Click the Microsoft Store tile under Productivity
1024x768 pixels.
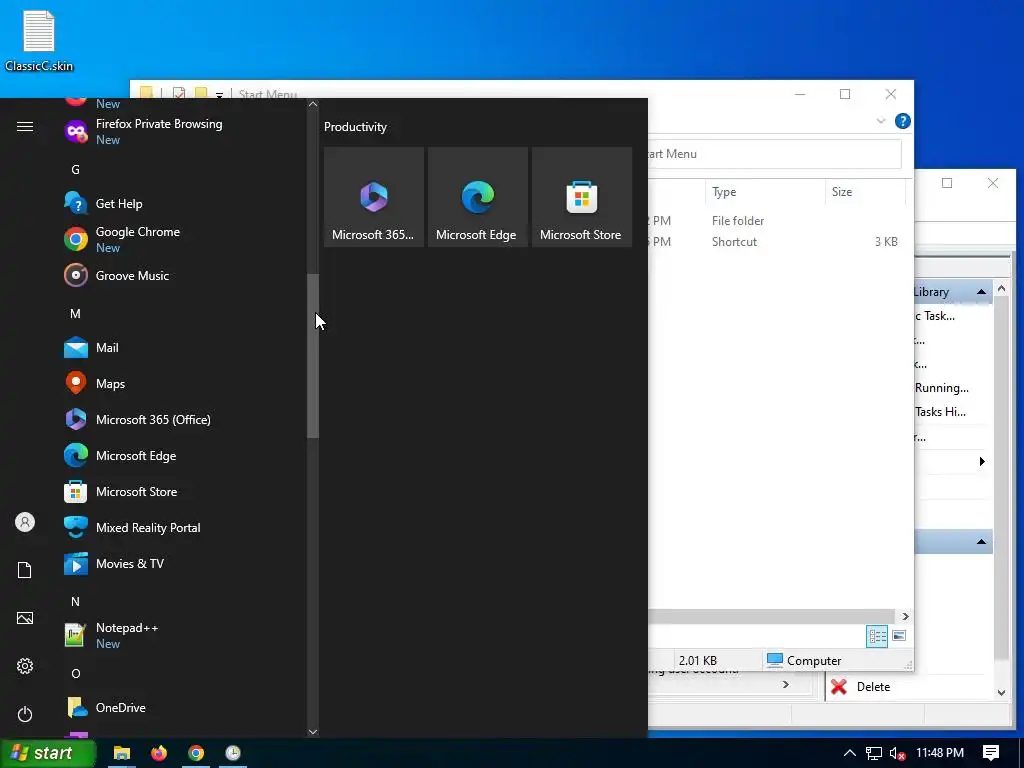581,197
